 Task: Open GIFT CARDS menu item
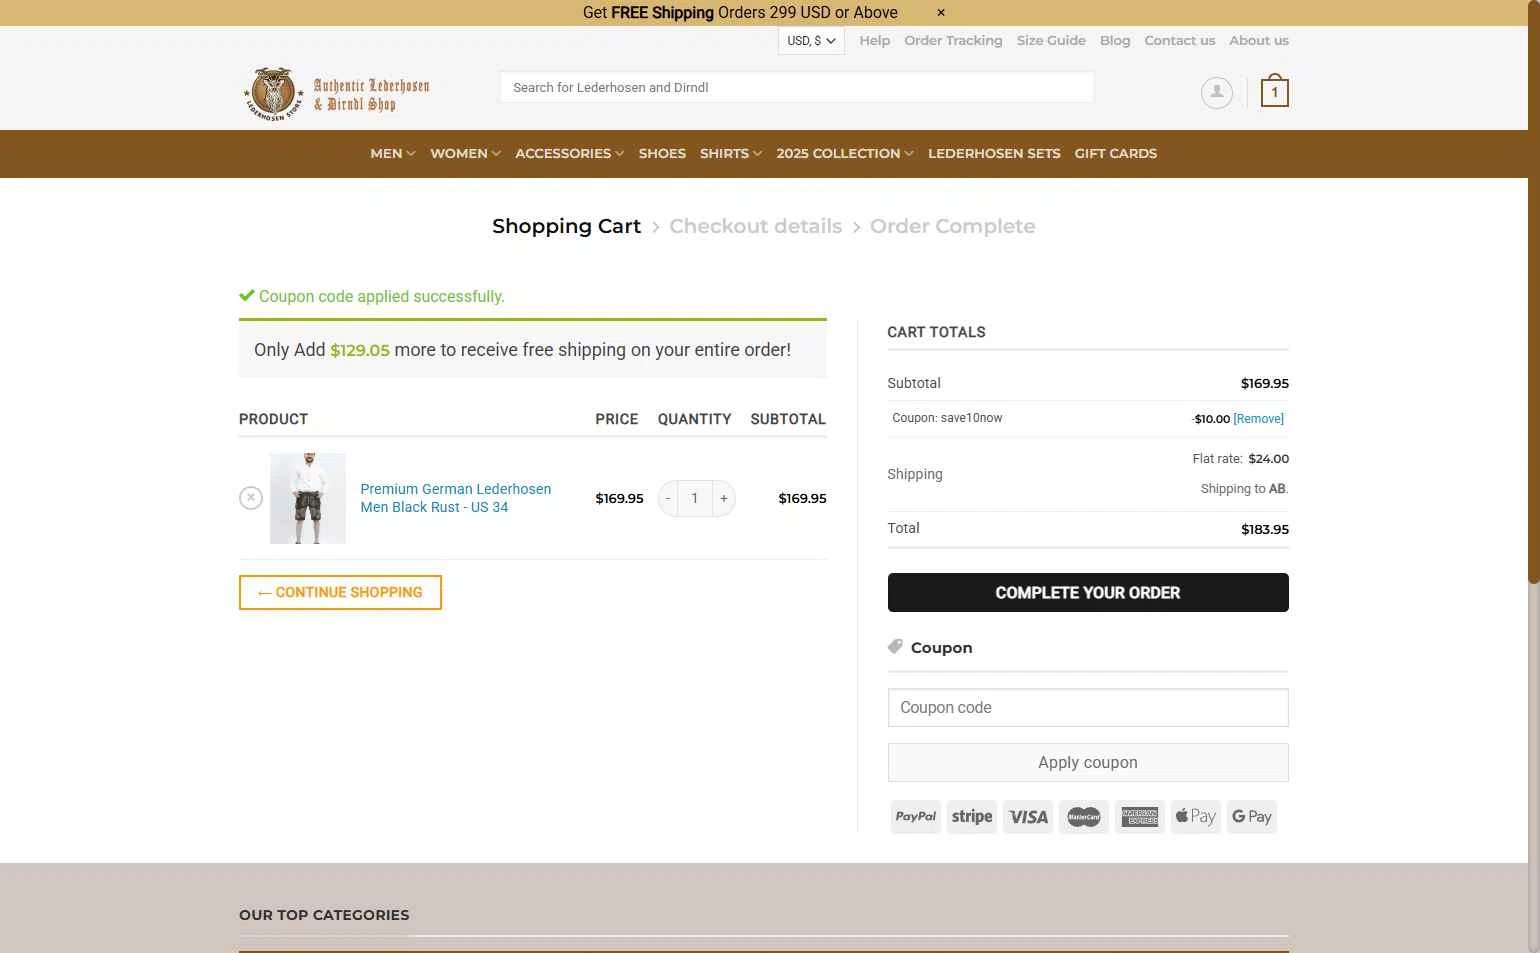click(1115, 154)
